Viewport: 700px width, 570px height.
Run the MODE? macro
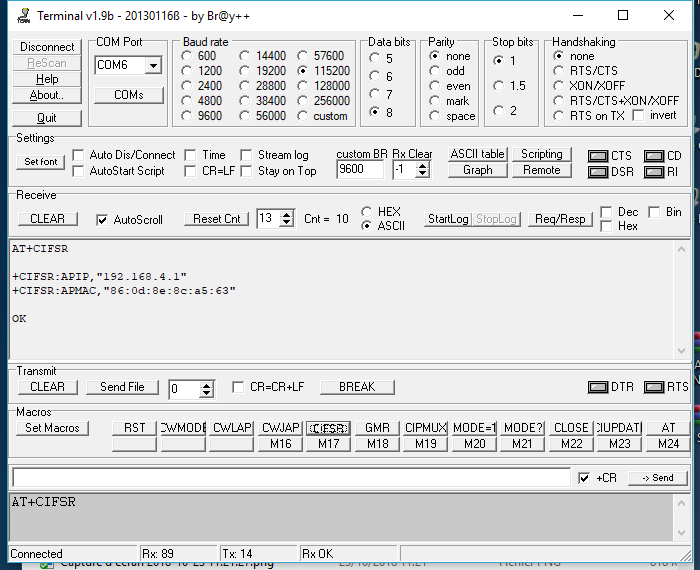(522, 428)
